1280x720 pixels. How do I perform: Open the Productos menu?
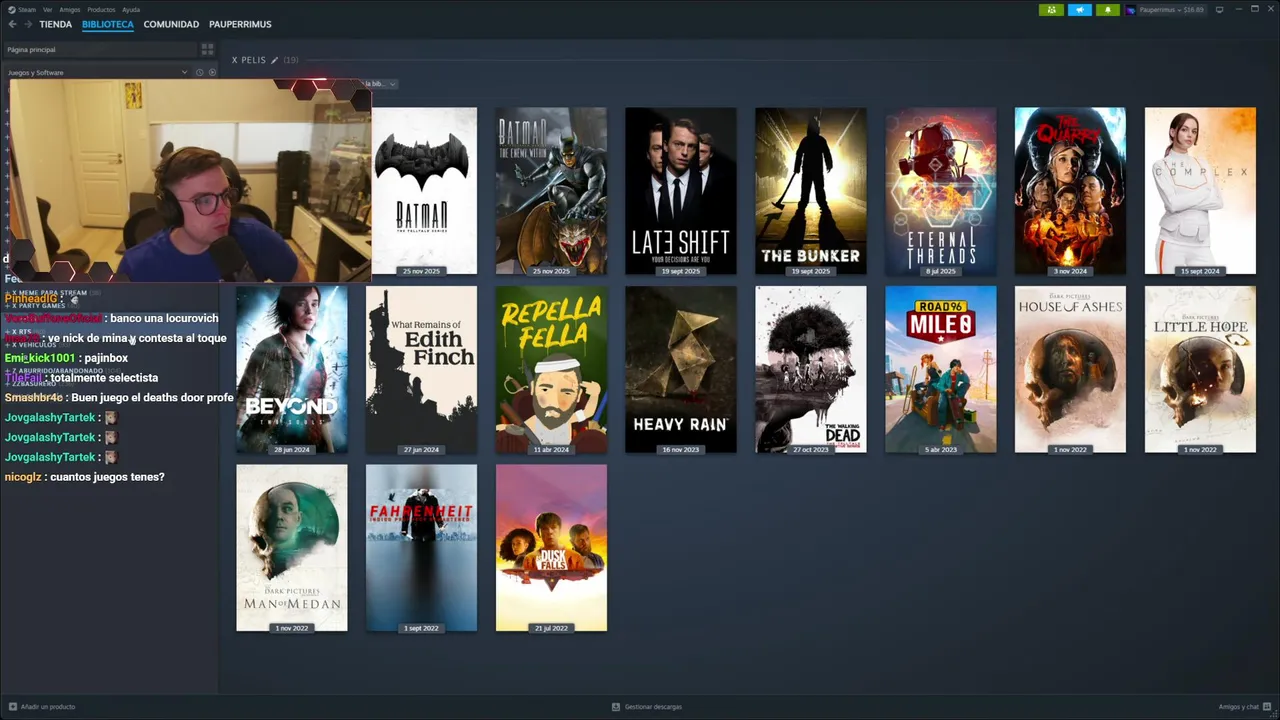click(x=101, y=9)
